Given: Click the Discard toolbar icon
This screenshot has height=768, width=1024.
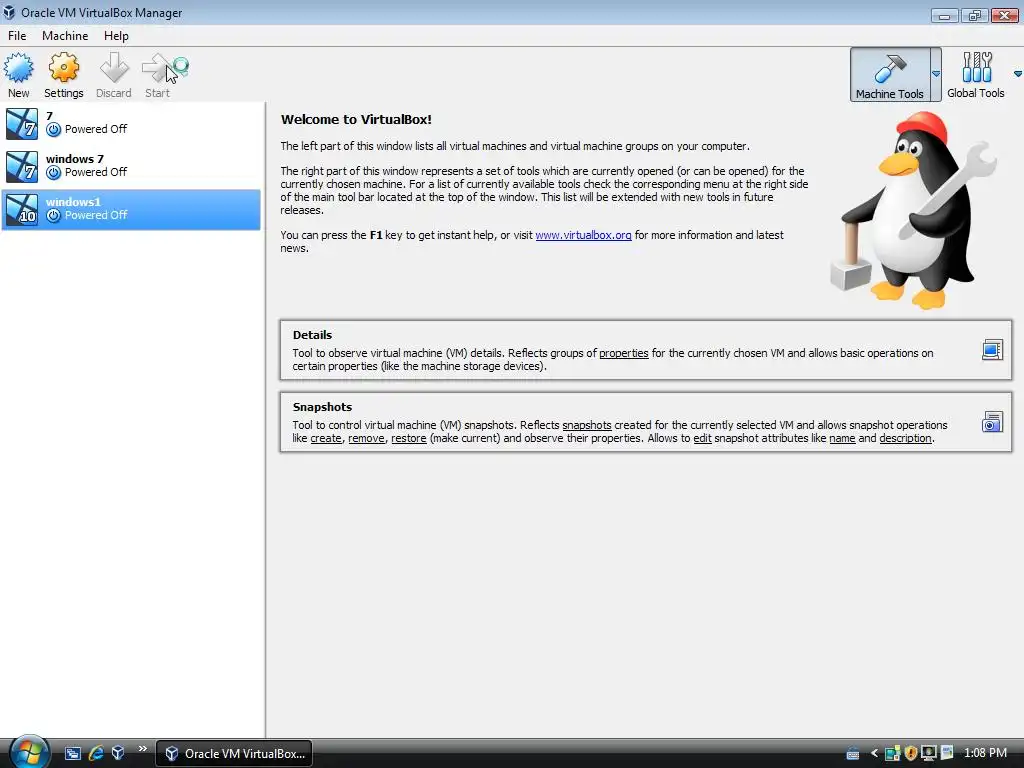Looking at the screenshot, I should (x=114, y=74).
